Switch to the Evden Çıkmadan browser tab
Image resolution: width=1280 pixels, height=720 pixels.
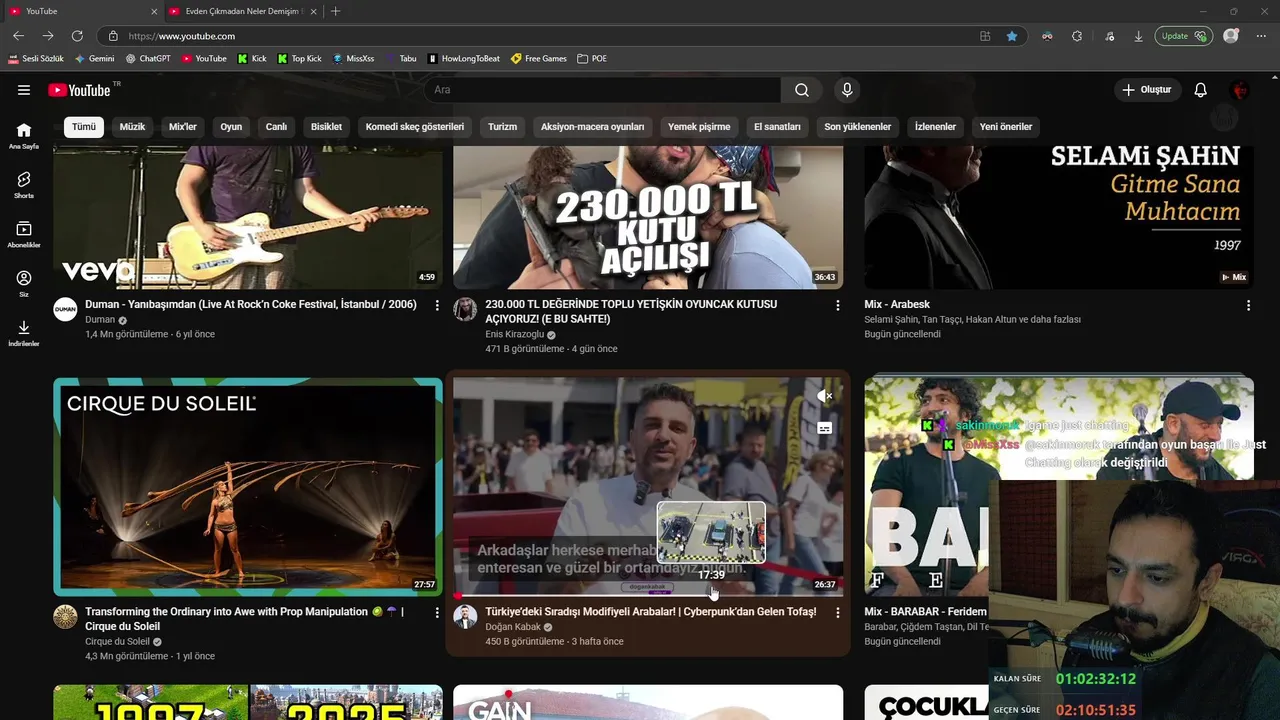(x=242, y=11)
